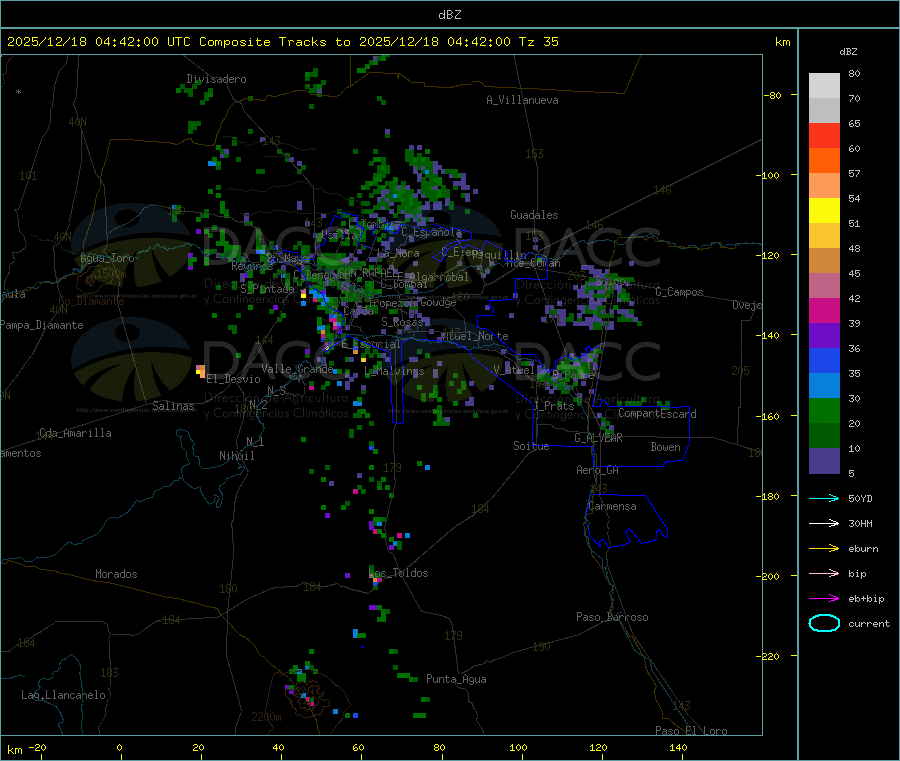The height and width of the screenshot is (761, 900).
Task: Click the G_ALVEAR map label
Action: tap(598, 438)
